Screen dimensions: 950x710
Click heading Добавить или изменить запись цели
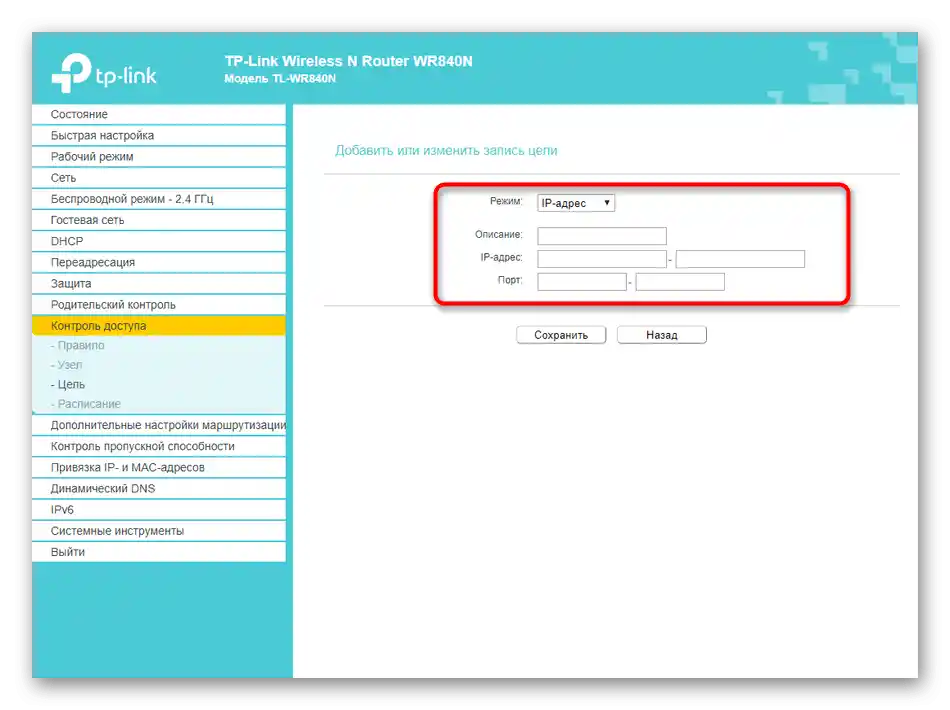(x=447, y=151)
